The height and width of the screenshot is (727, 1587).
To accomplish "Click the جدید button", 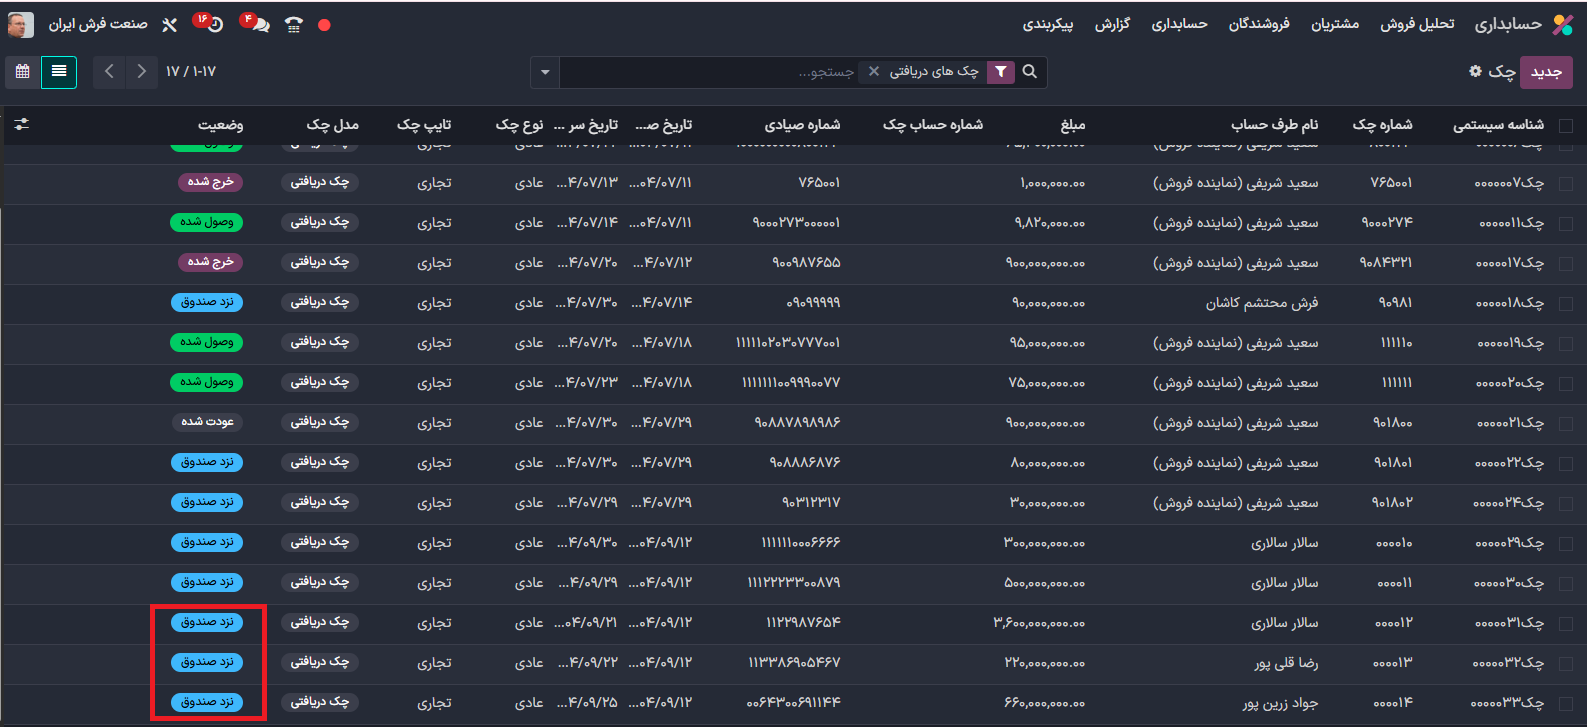I will tap(1546, 72).
